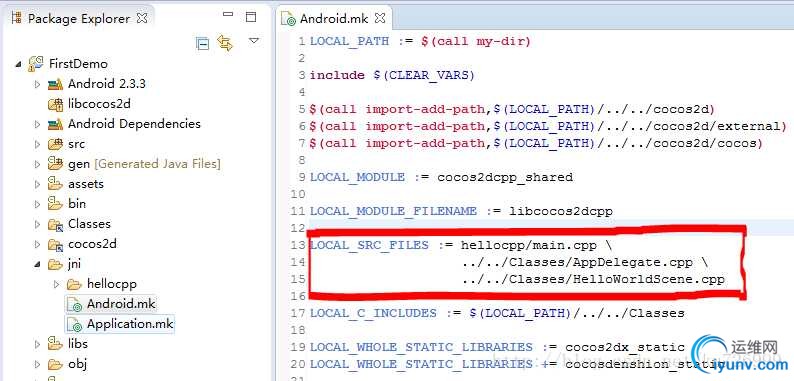
Task: Click the Android Dependencies icon
Action: [x=55, y=124]
